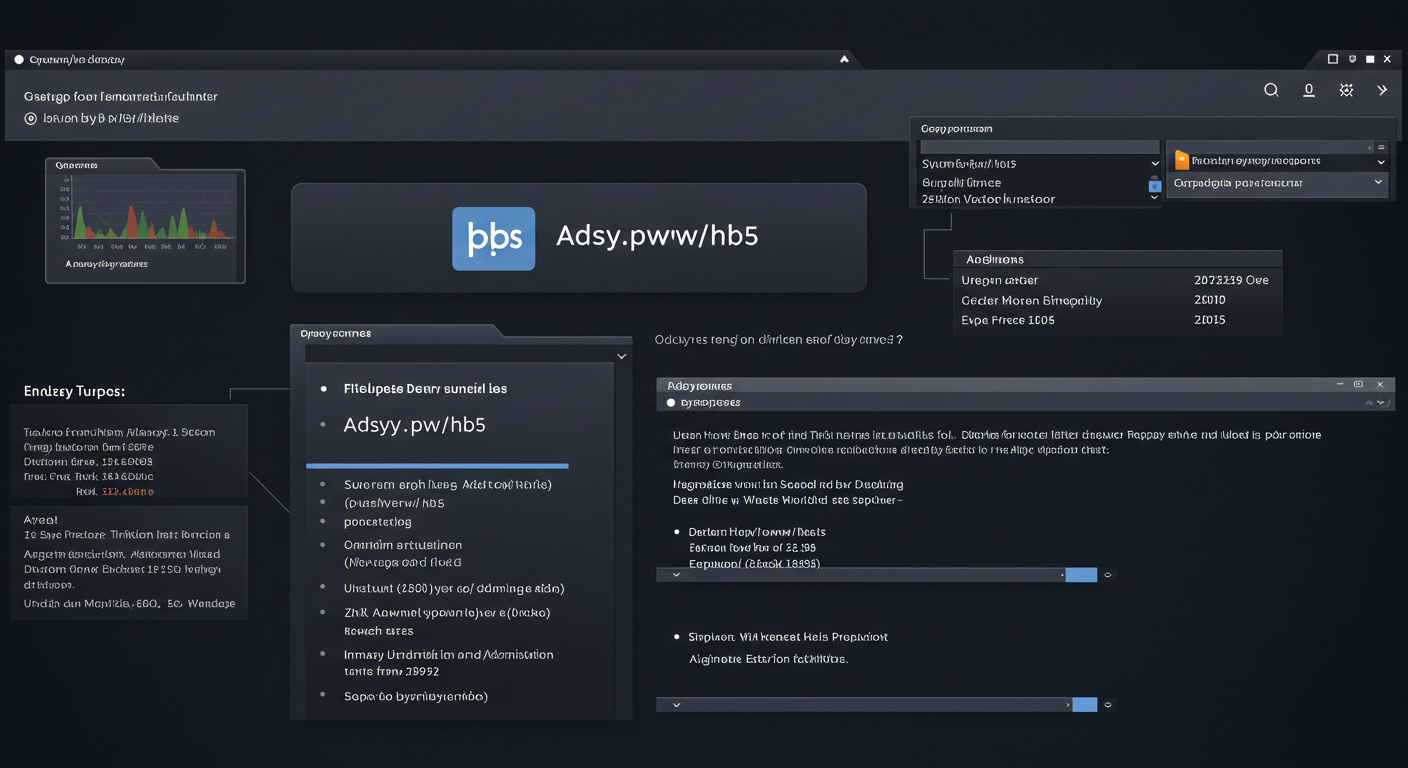Select the radio button under the top heading
Viewport: 1408px width, 768px height.
pos(31,118)
